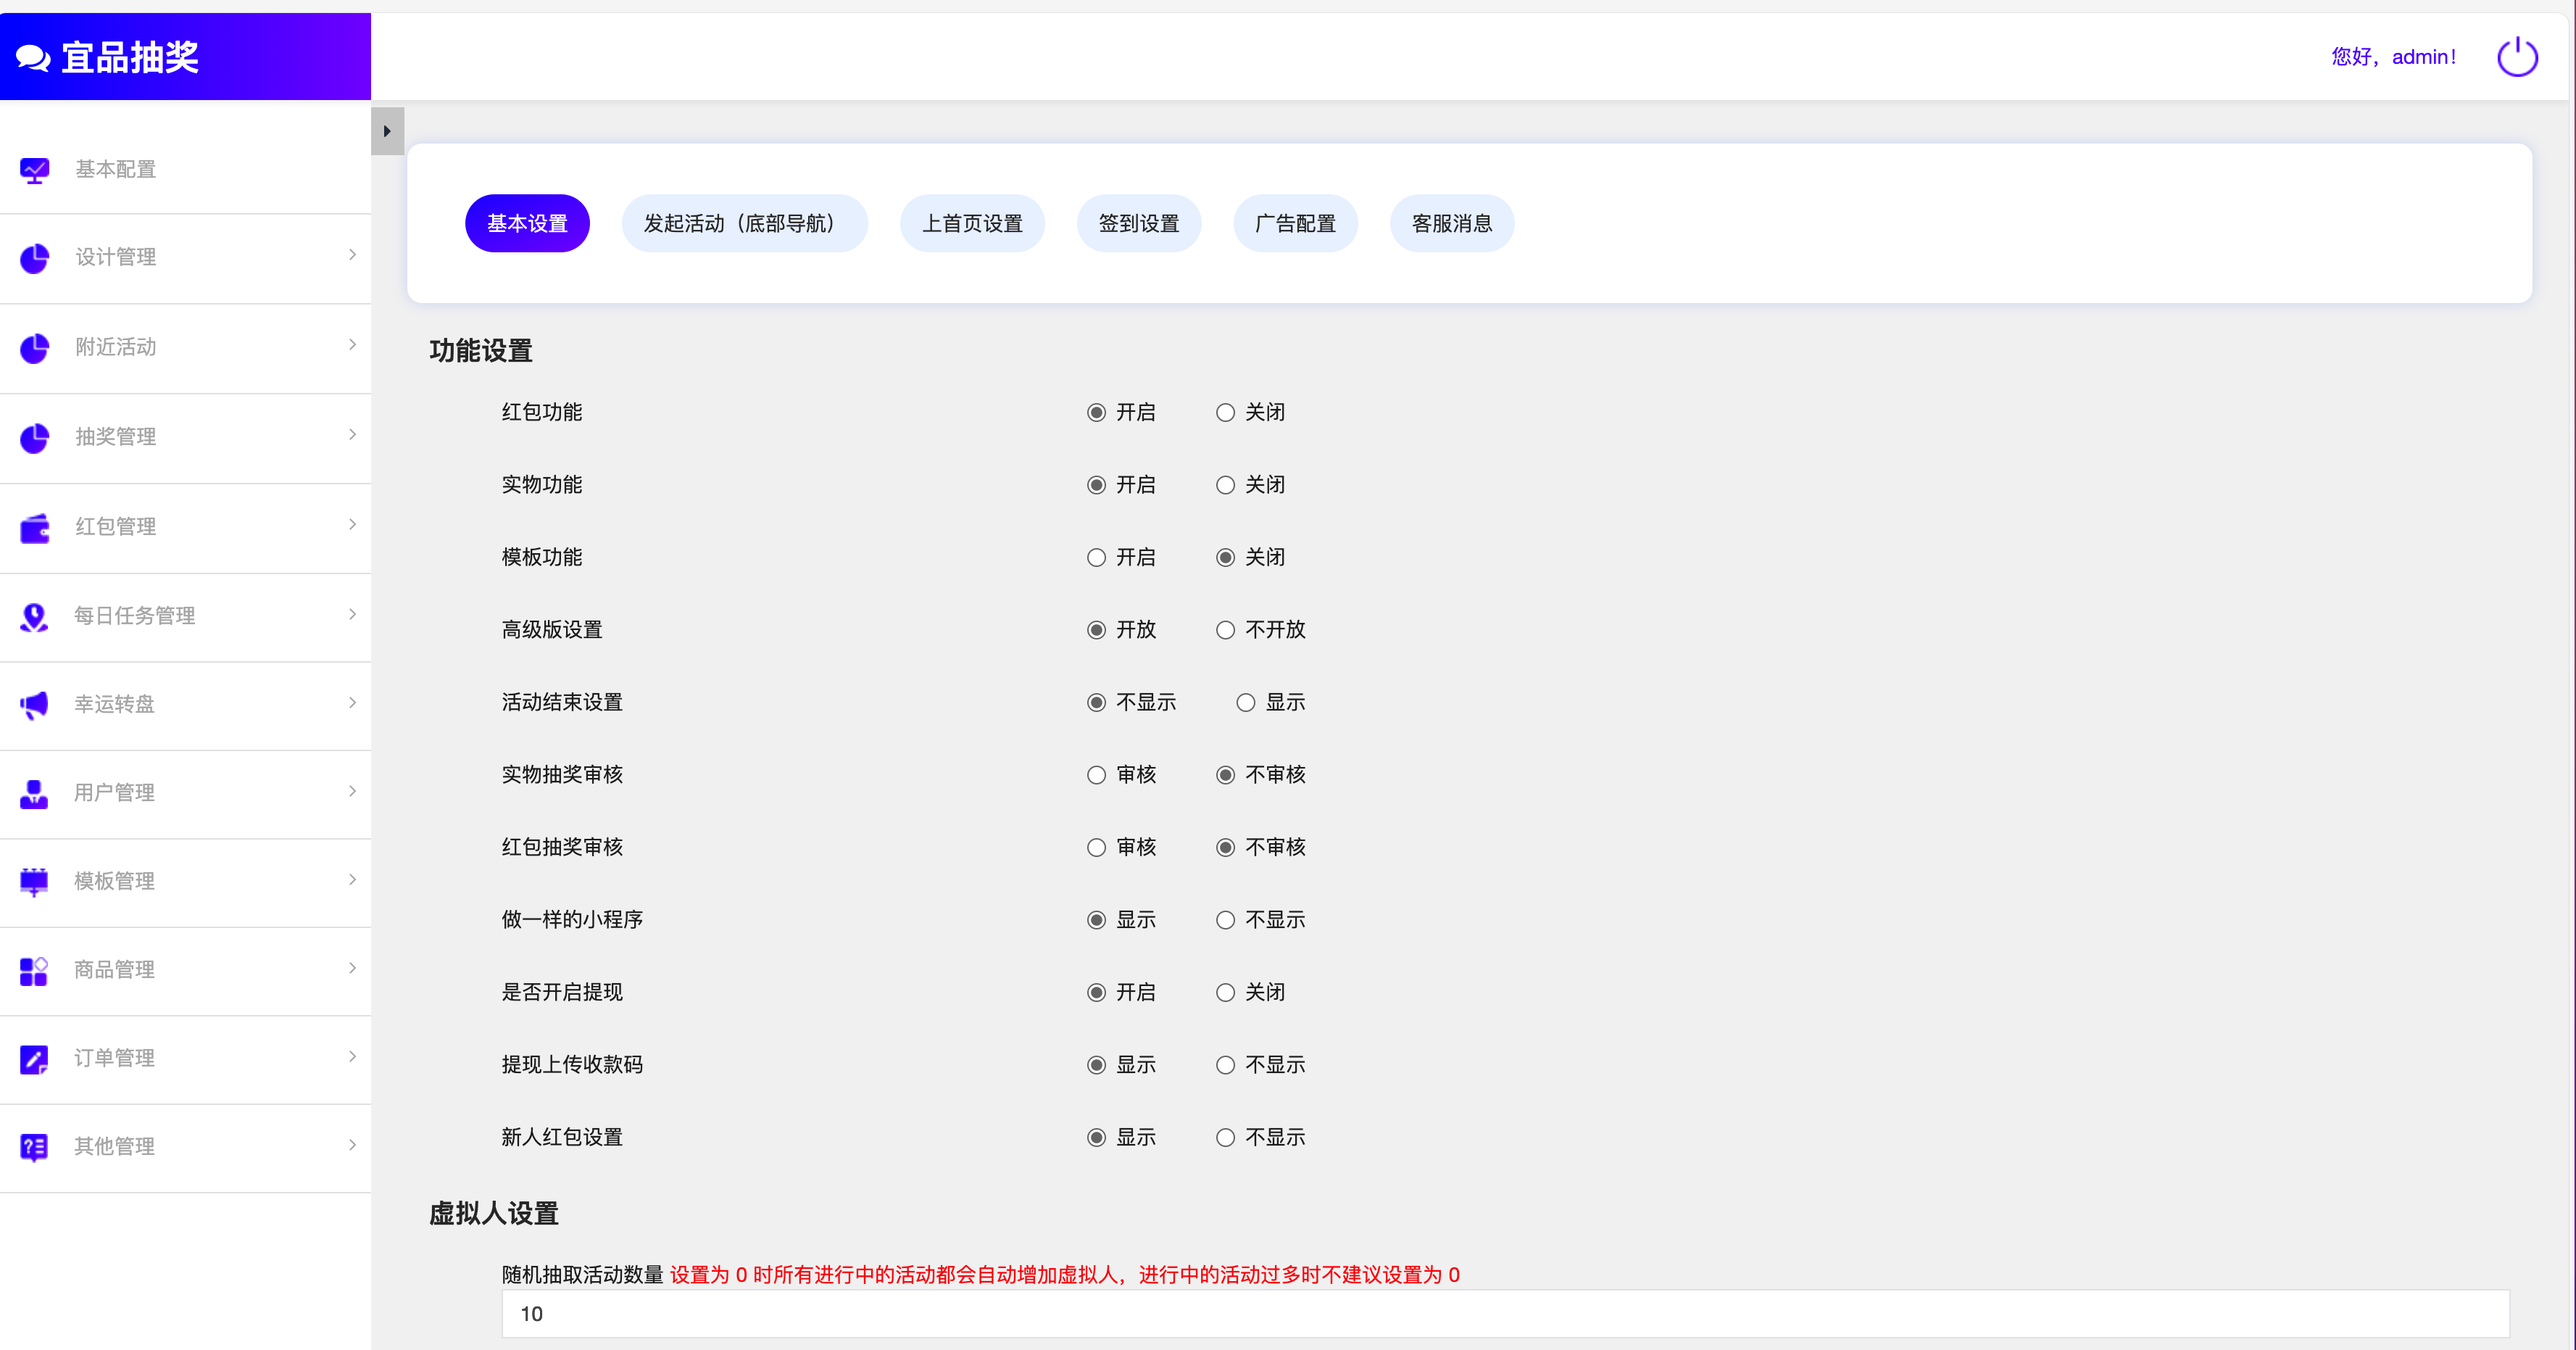Click the 您好，admin! greeting link
The height and width of the screenshot is (1350, 2576).
click(2393, 57)
